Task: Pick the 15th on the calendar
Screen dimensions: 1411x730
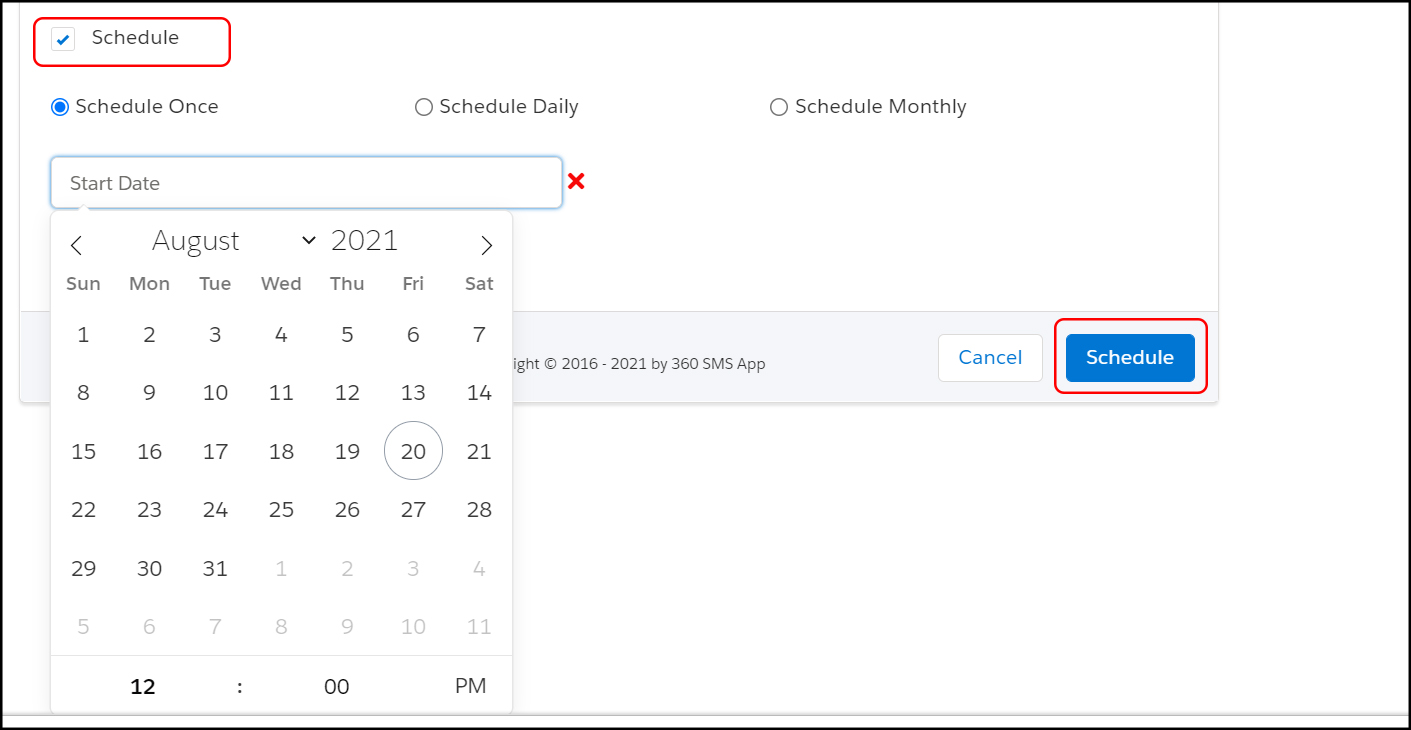Action: pos(83,452)
